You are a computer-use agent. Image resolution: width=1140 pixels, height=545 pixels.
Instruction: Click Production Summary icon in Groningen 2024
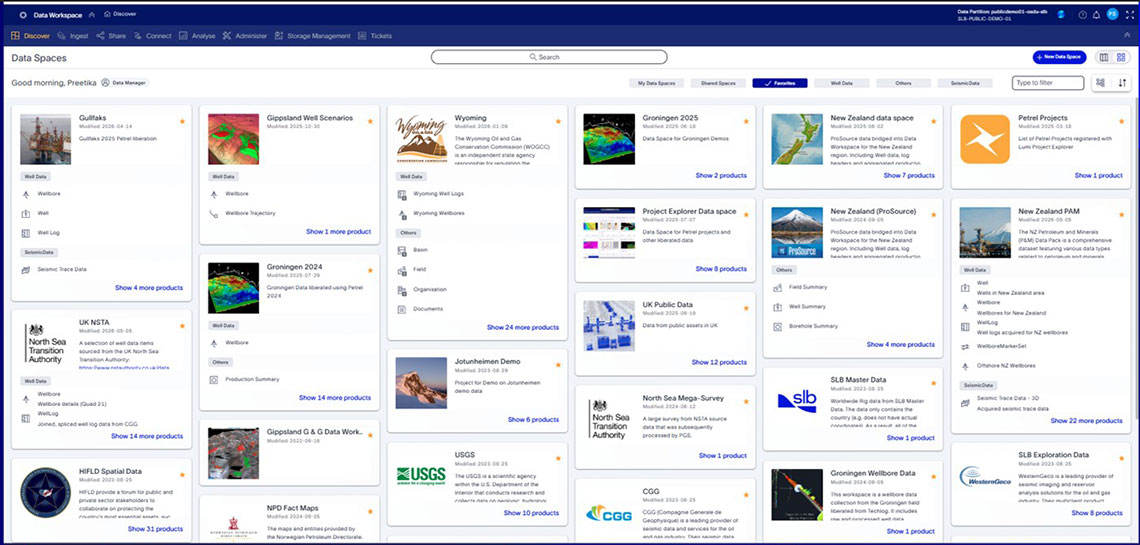pos(214,379)
